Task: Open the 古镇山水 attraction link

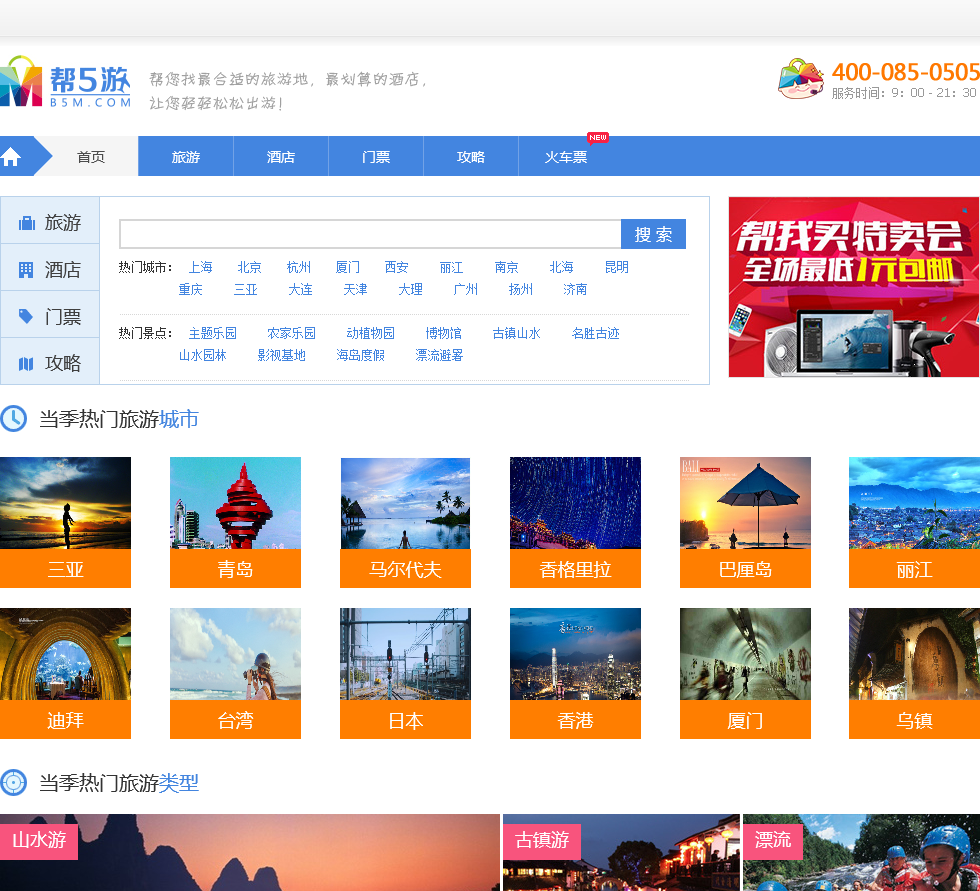Action: (516, 334)
